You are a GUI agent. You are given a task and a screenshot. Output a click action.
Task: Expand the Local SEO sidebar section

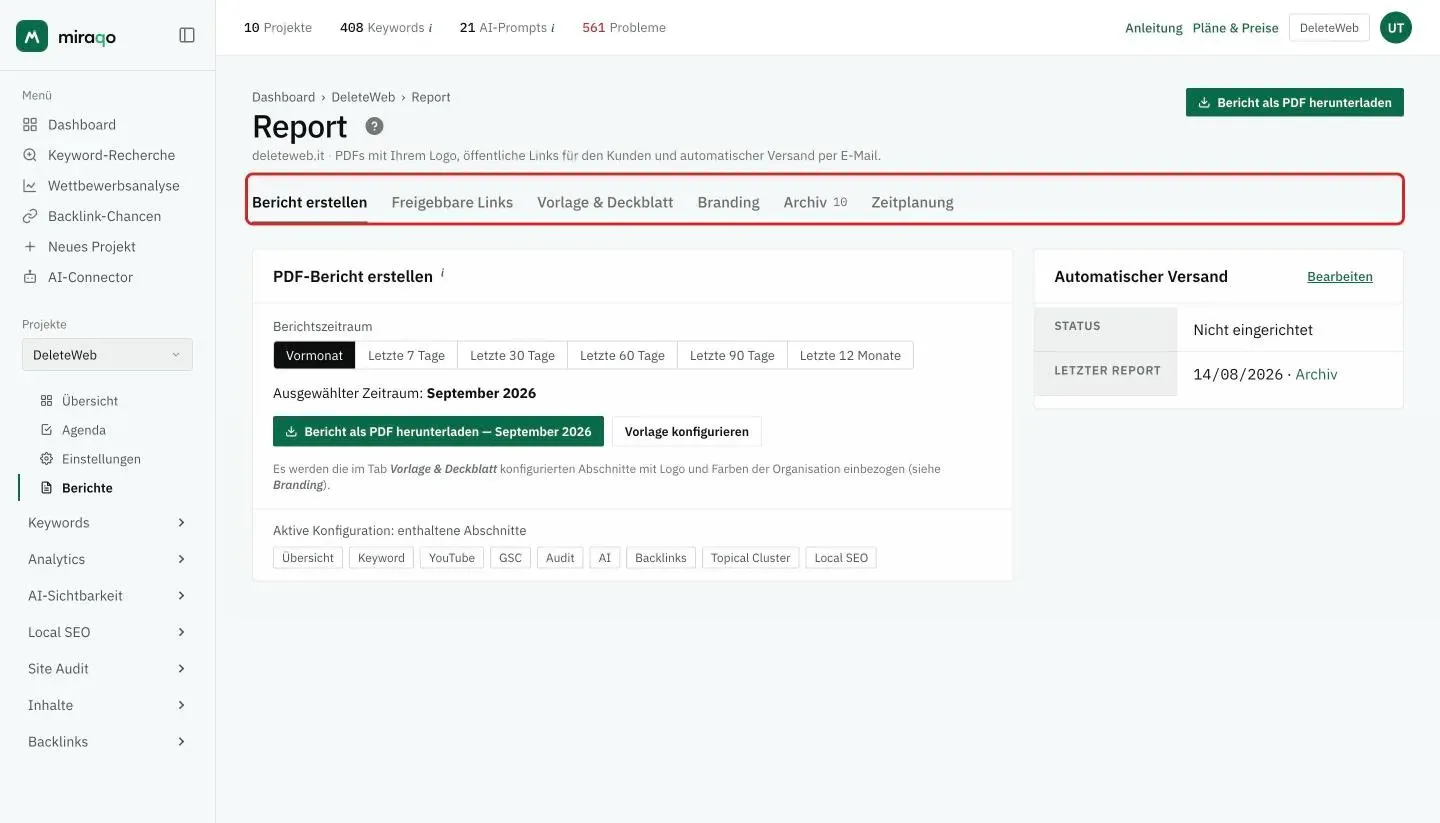tap(107, 632)
